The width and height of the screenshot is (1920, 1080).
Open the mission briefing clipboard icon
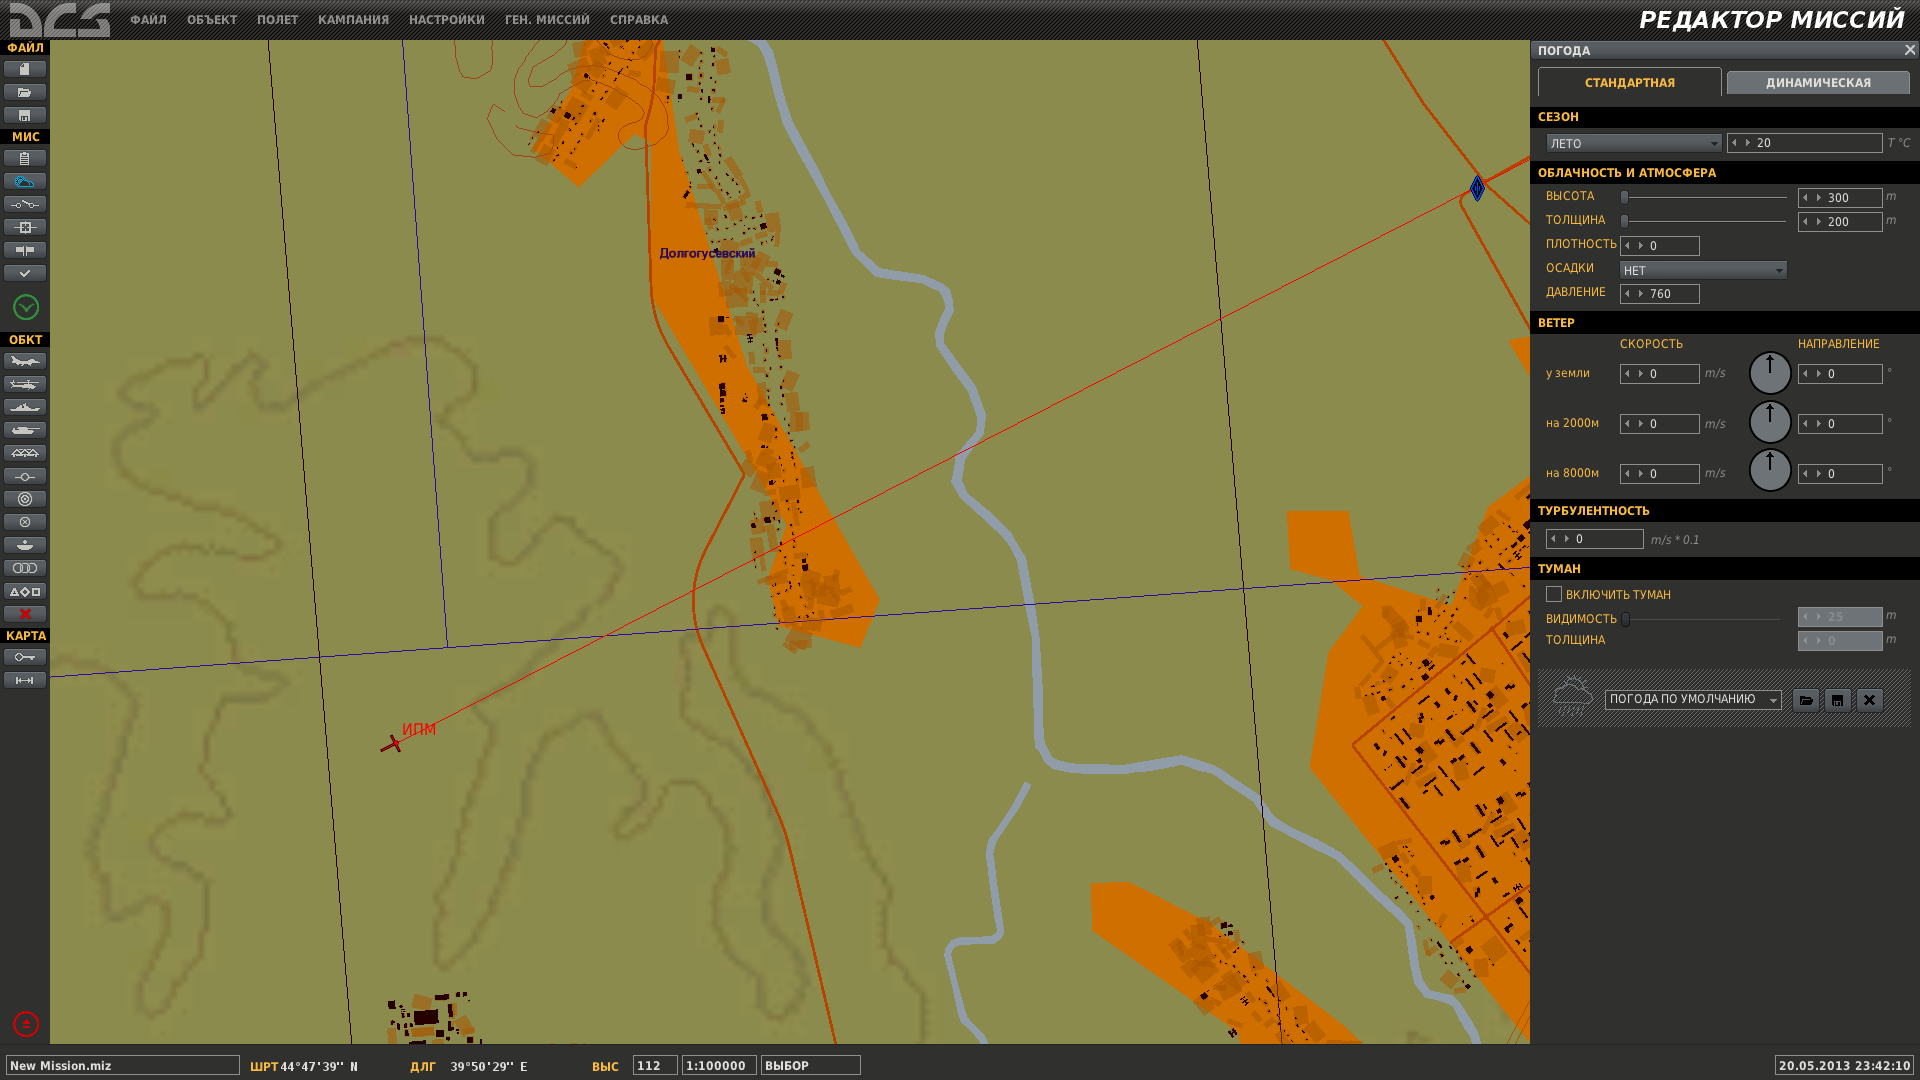[25, 158]
